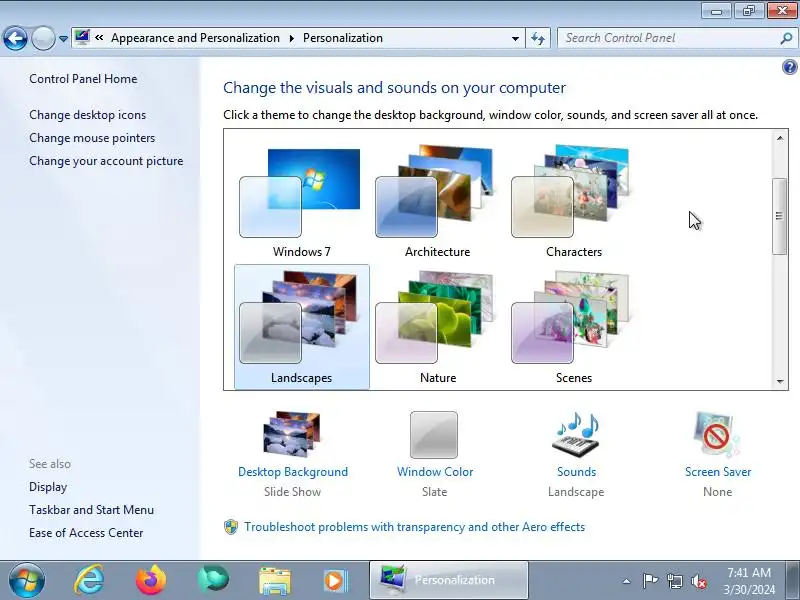Screen dimensions: 800x600
Task: Open Troubleshoot problems with transparency link
Action: (414, 527)
